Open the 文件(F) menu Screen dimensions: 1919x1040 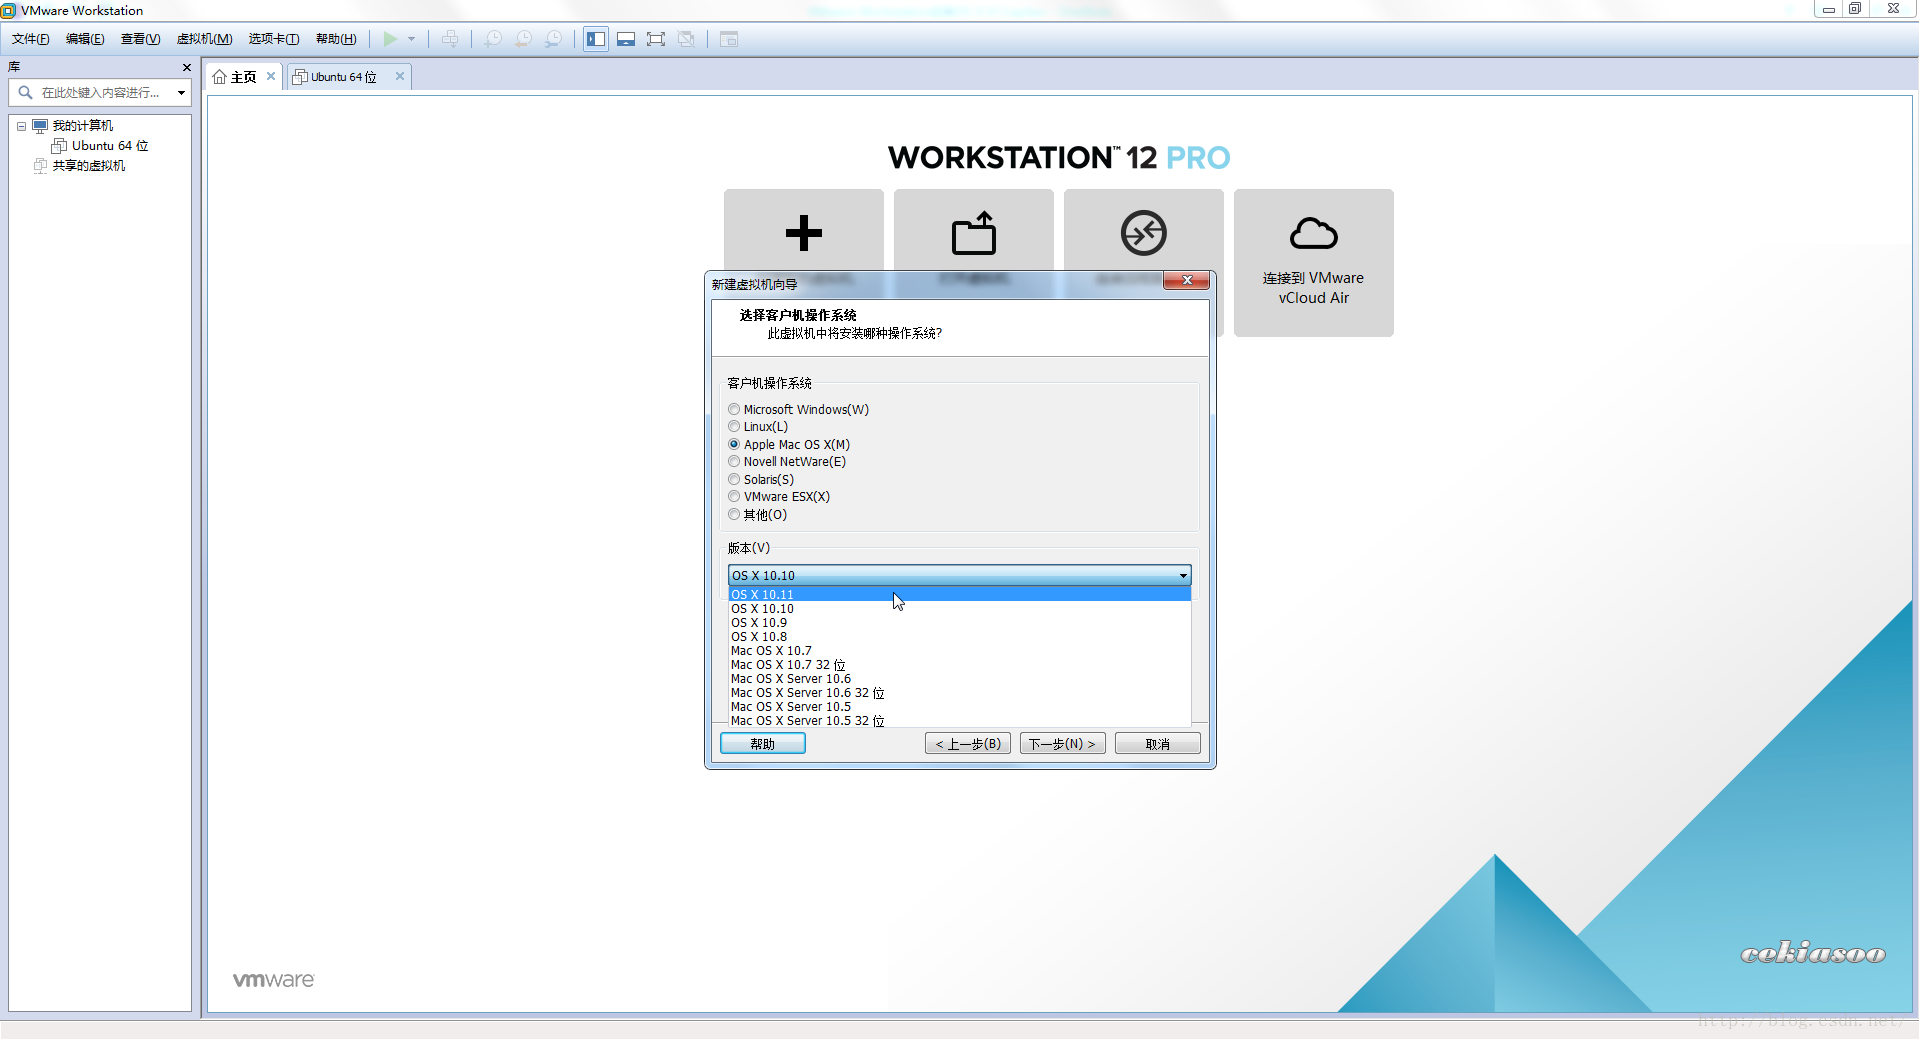point(31,39)
